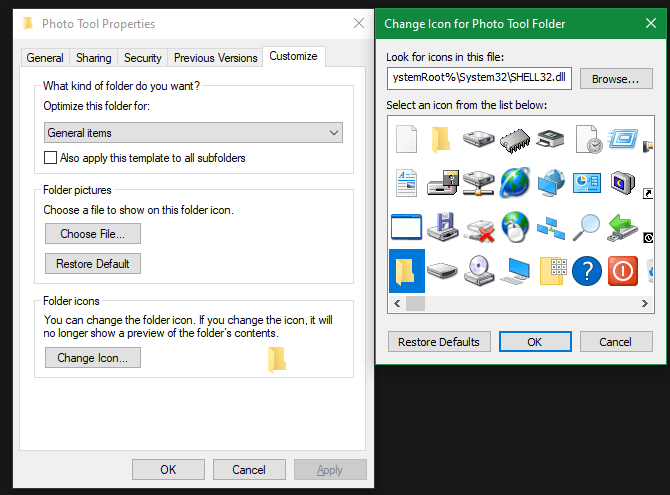Image resolution: width=670 pixels, height=495 pixels.
Task: Pick the drive with red X icon
Action: [x=478, y=226]
